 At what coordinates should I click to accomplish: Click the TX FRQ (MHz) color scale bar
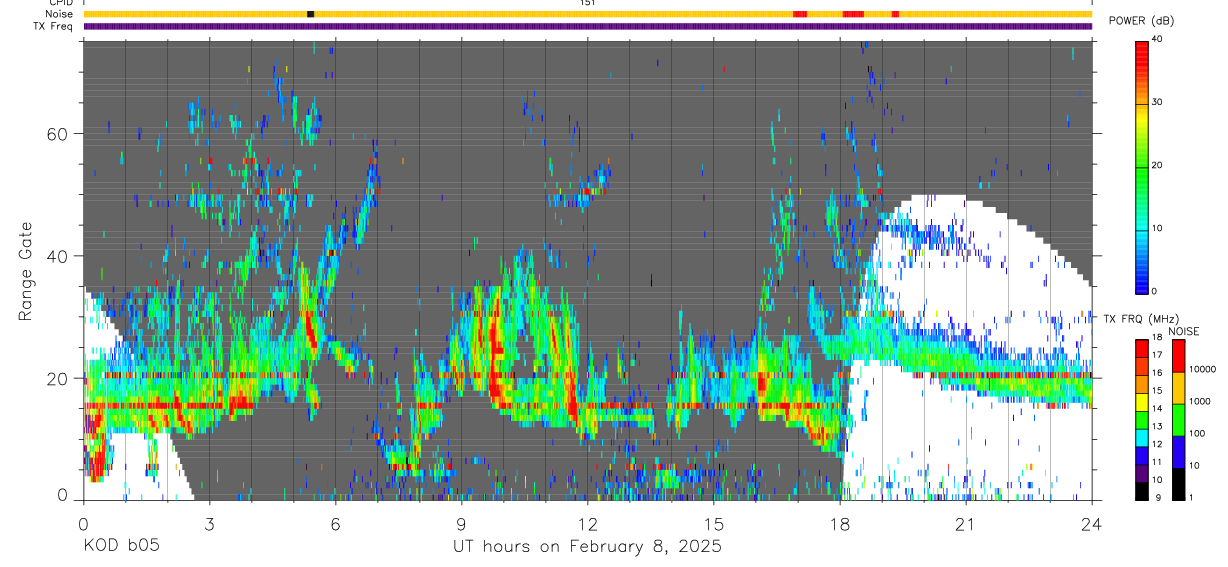pyautogui.click(x=1141, y=419)
